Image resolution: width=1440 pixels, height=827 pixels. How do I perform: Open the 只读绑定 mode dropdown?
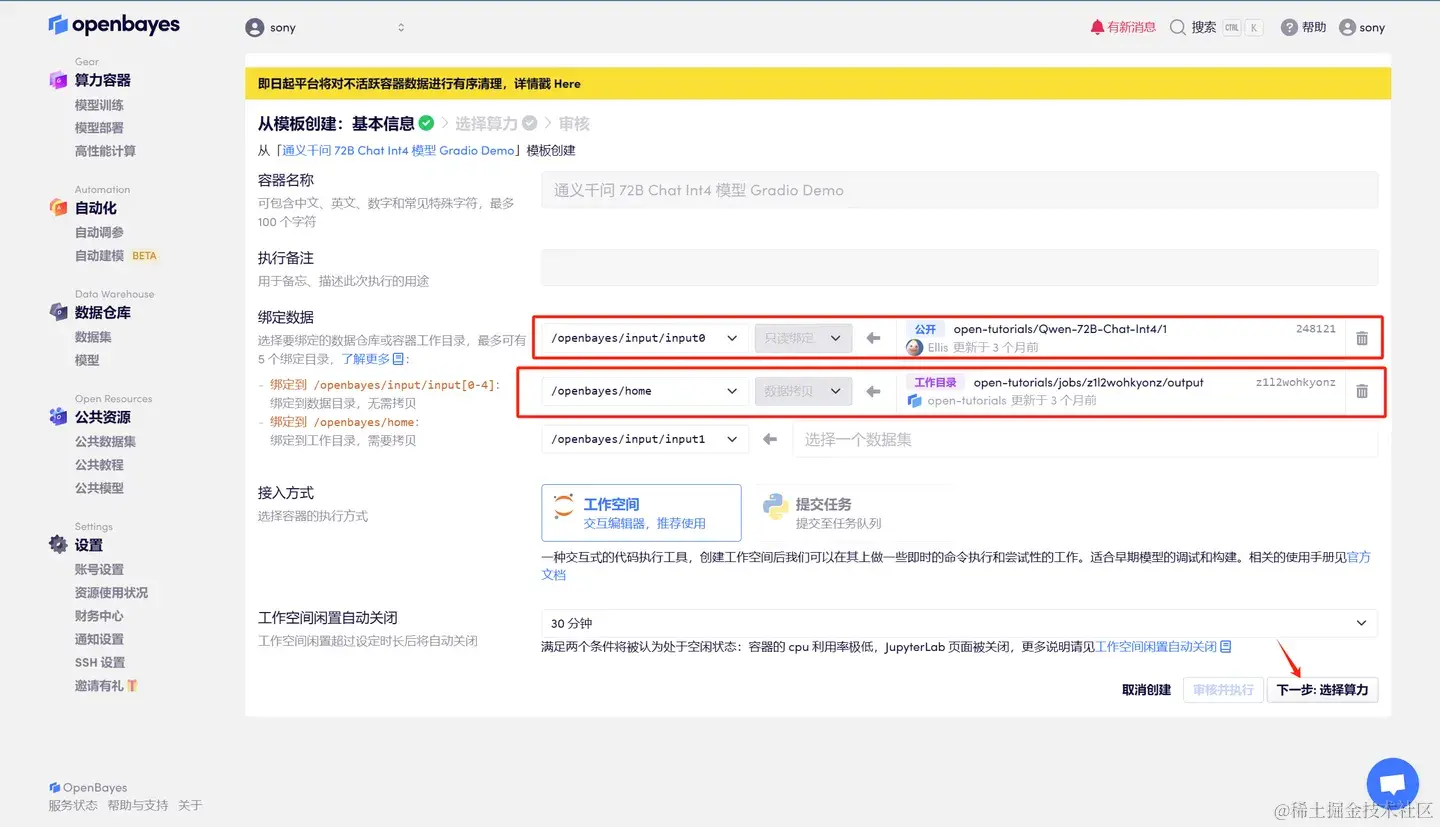(804, 338)
